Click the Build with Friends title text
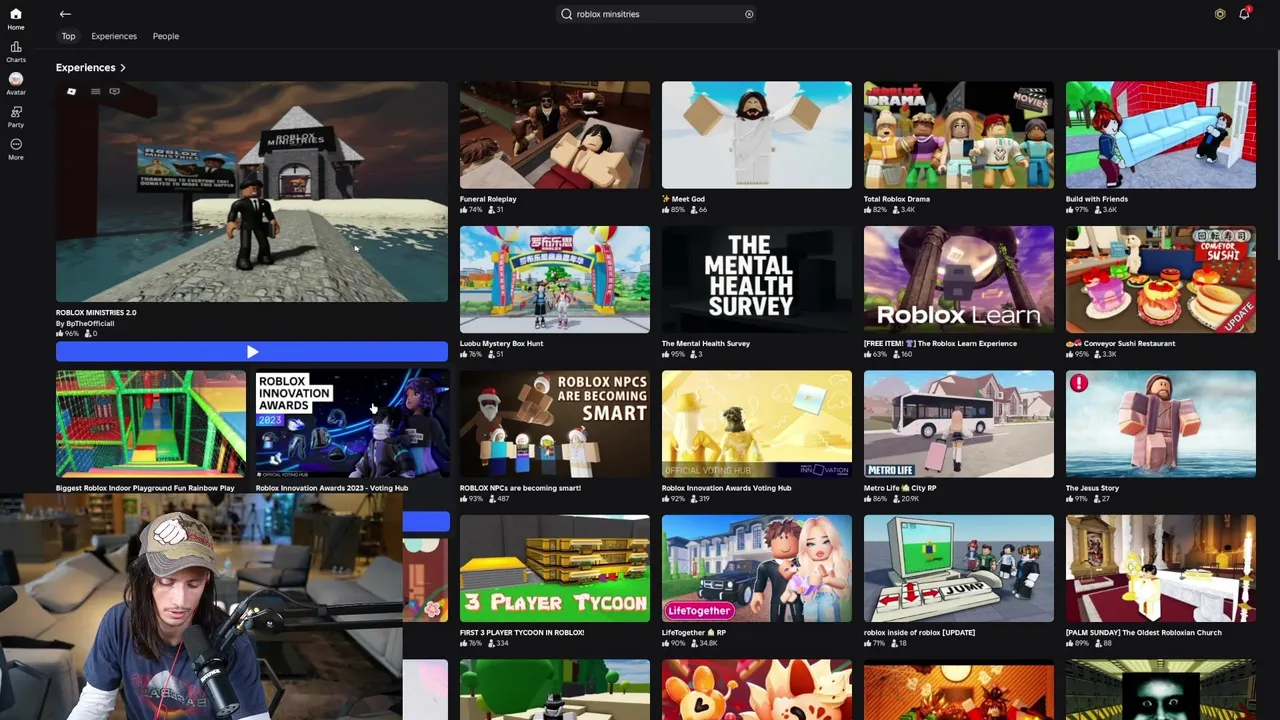Image resolution: width=1280 pixels, height=720 pixels. tap(1097, 199)
